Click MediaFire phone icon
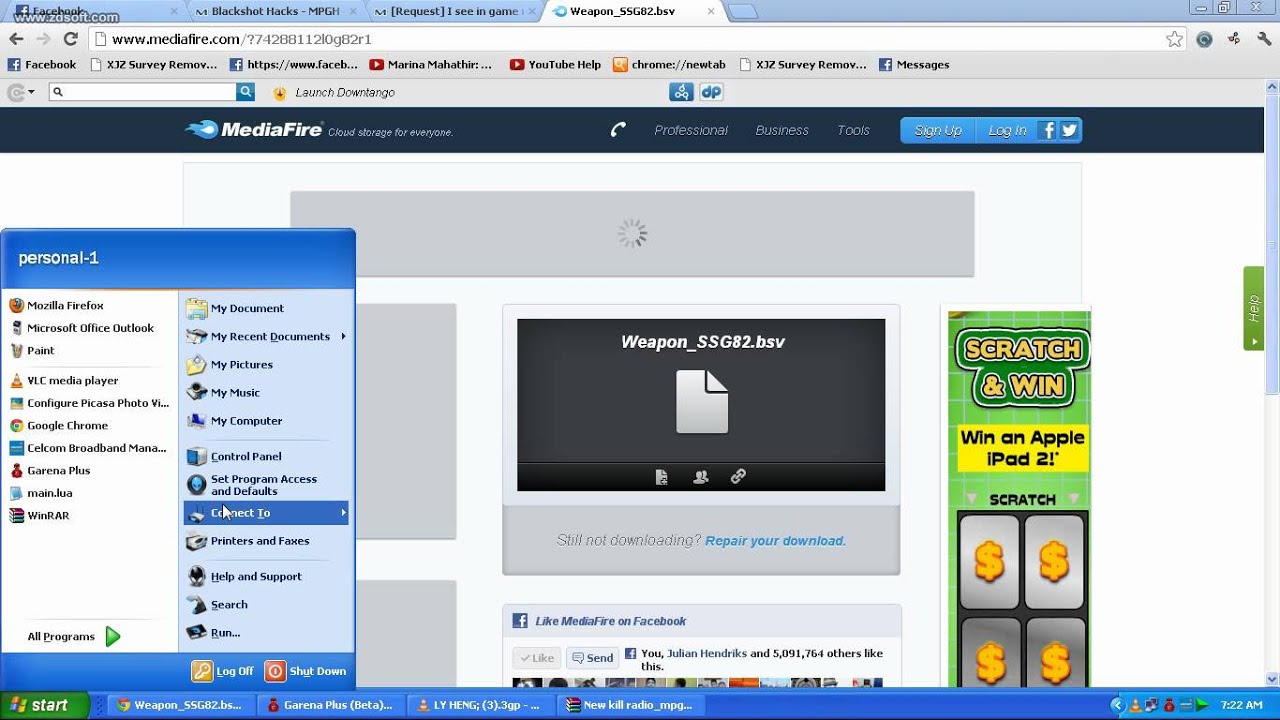 618,129
